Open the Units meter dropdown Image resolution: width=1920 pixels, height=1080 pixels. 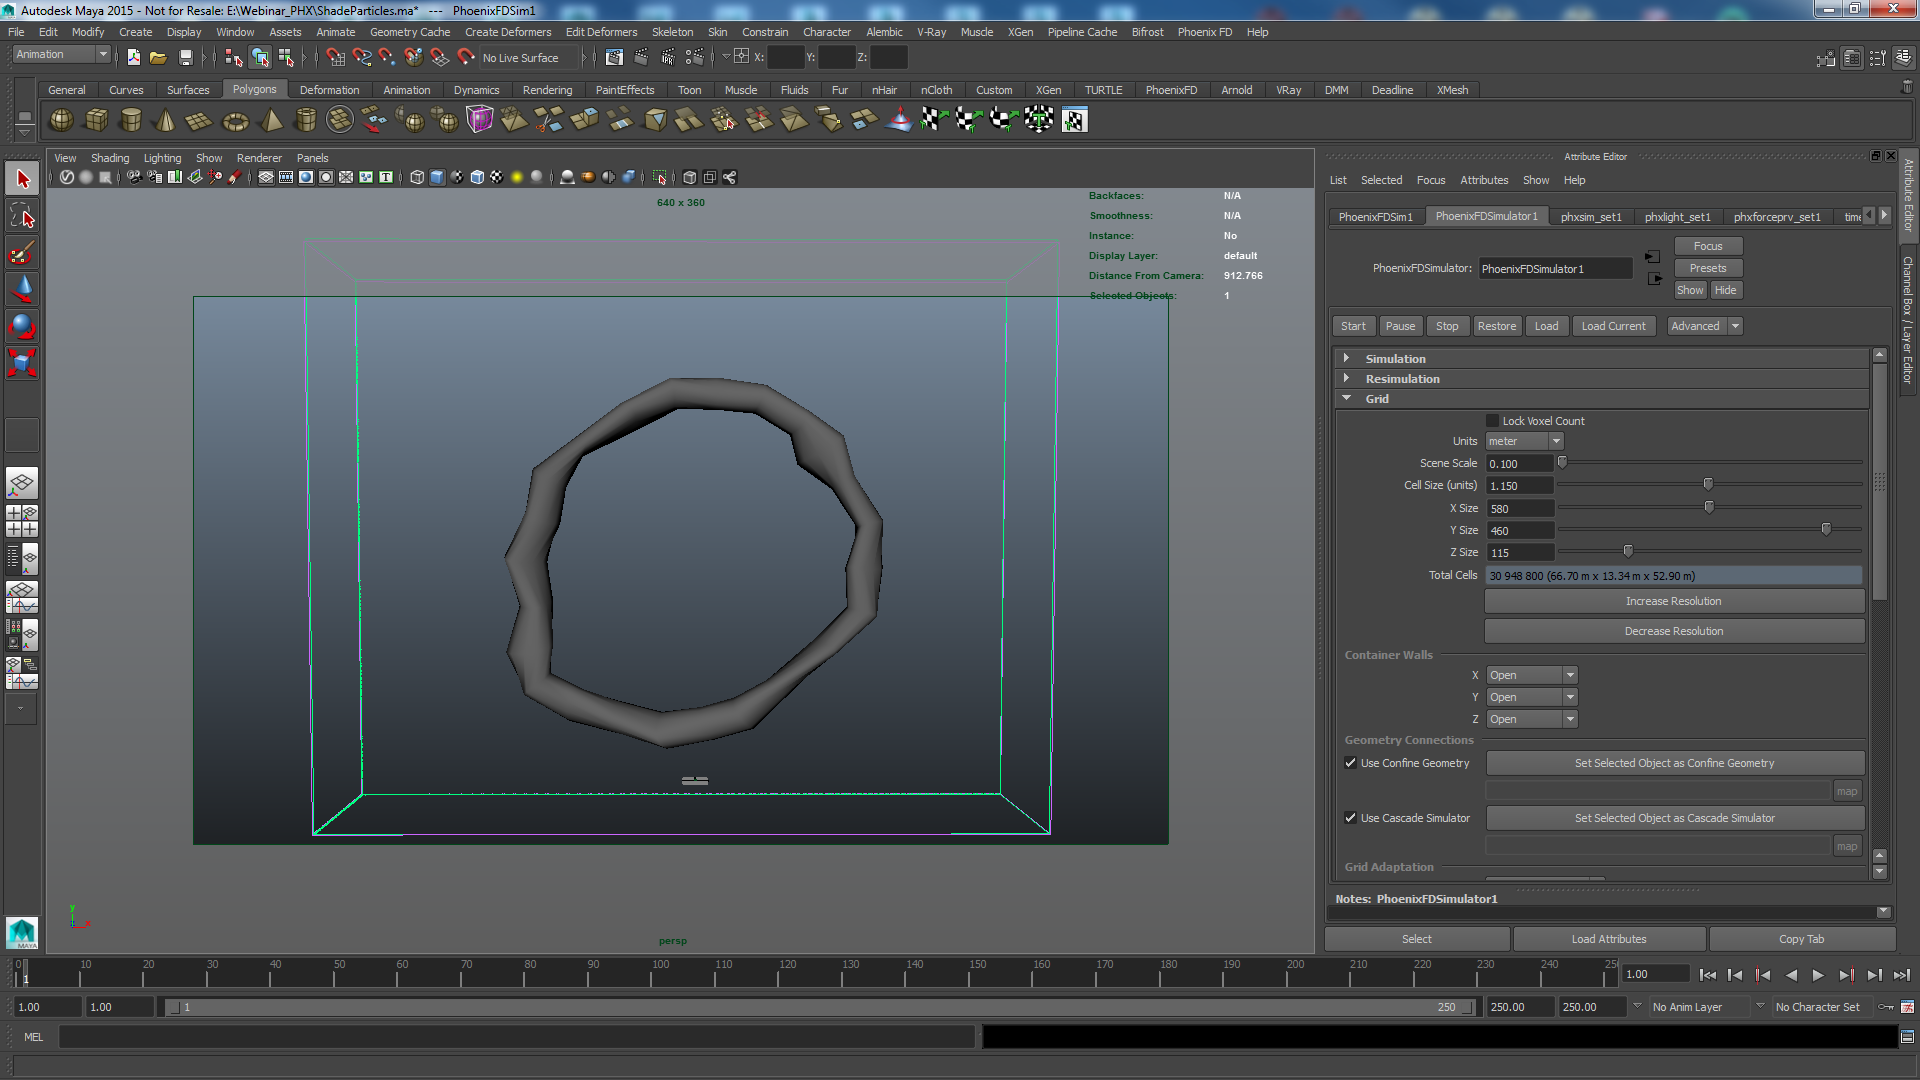coord(1524,441)
